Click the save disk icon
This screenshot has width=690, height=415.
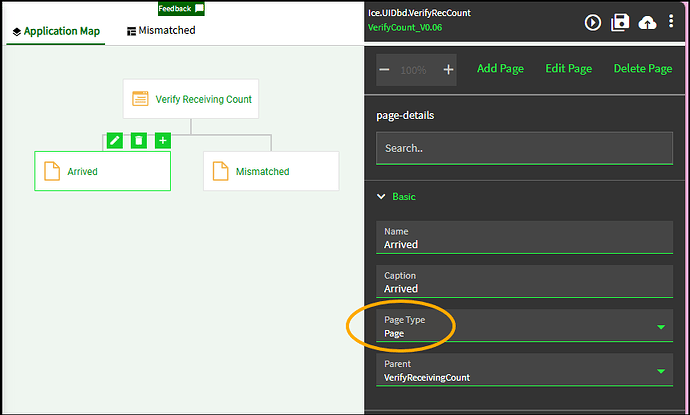coord(620,22)
